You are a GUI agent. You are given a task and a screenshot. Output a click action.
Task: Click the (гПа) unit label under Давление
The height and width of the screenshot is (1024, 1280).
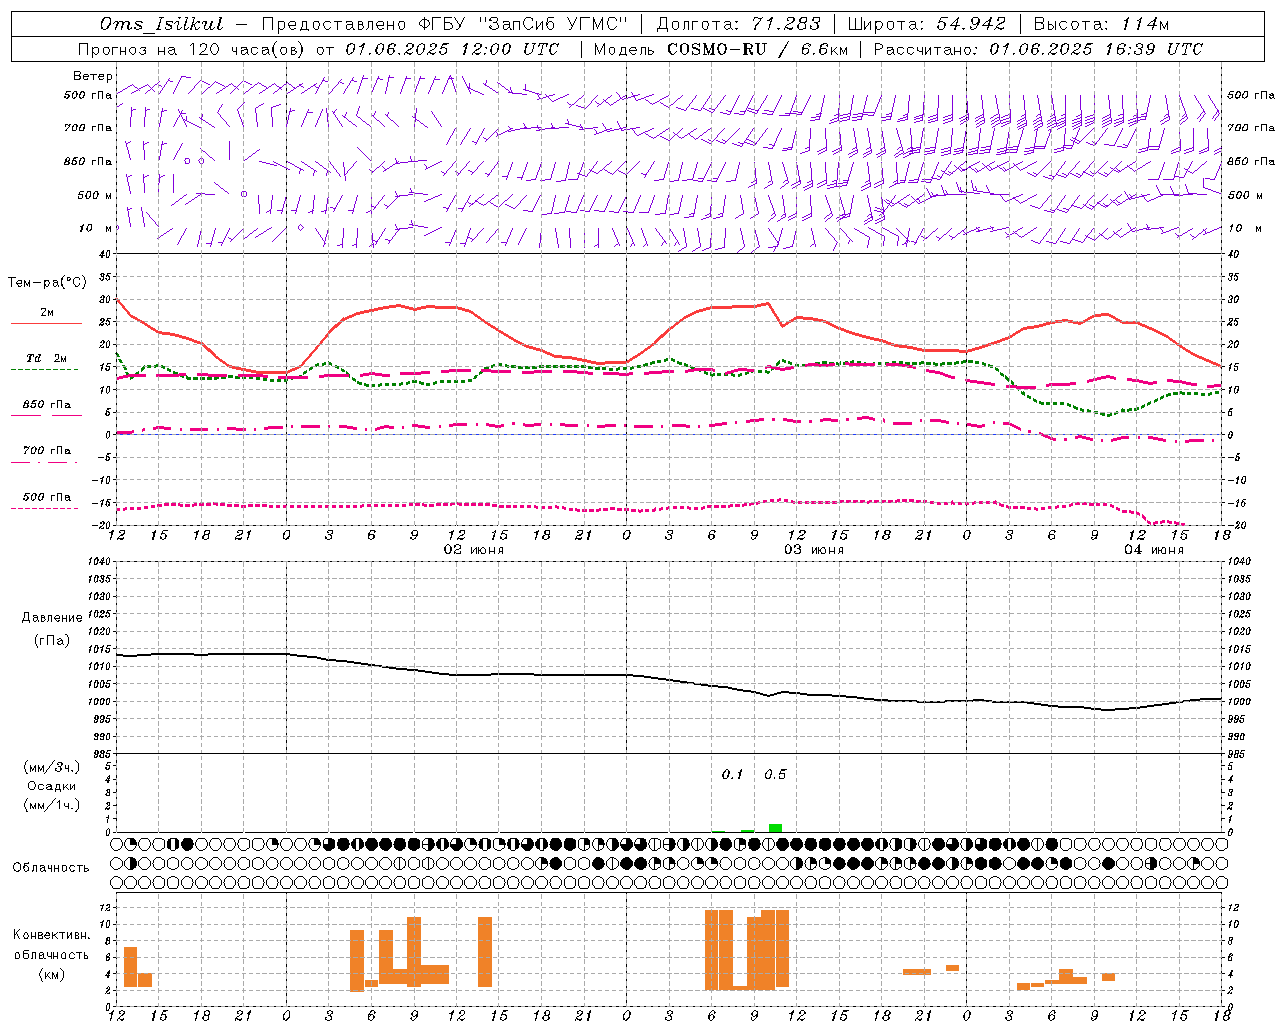(x=52, y=641)
